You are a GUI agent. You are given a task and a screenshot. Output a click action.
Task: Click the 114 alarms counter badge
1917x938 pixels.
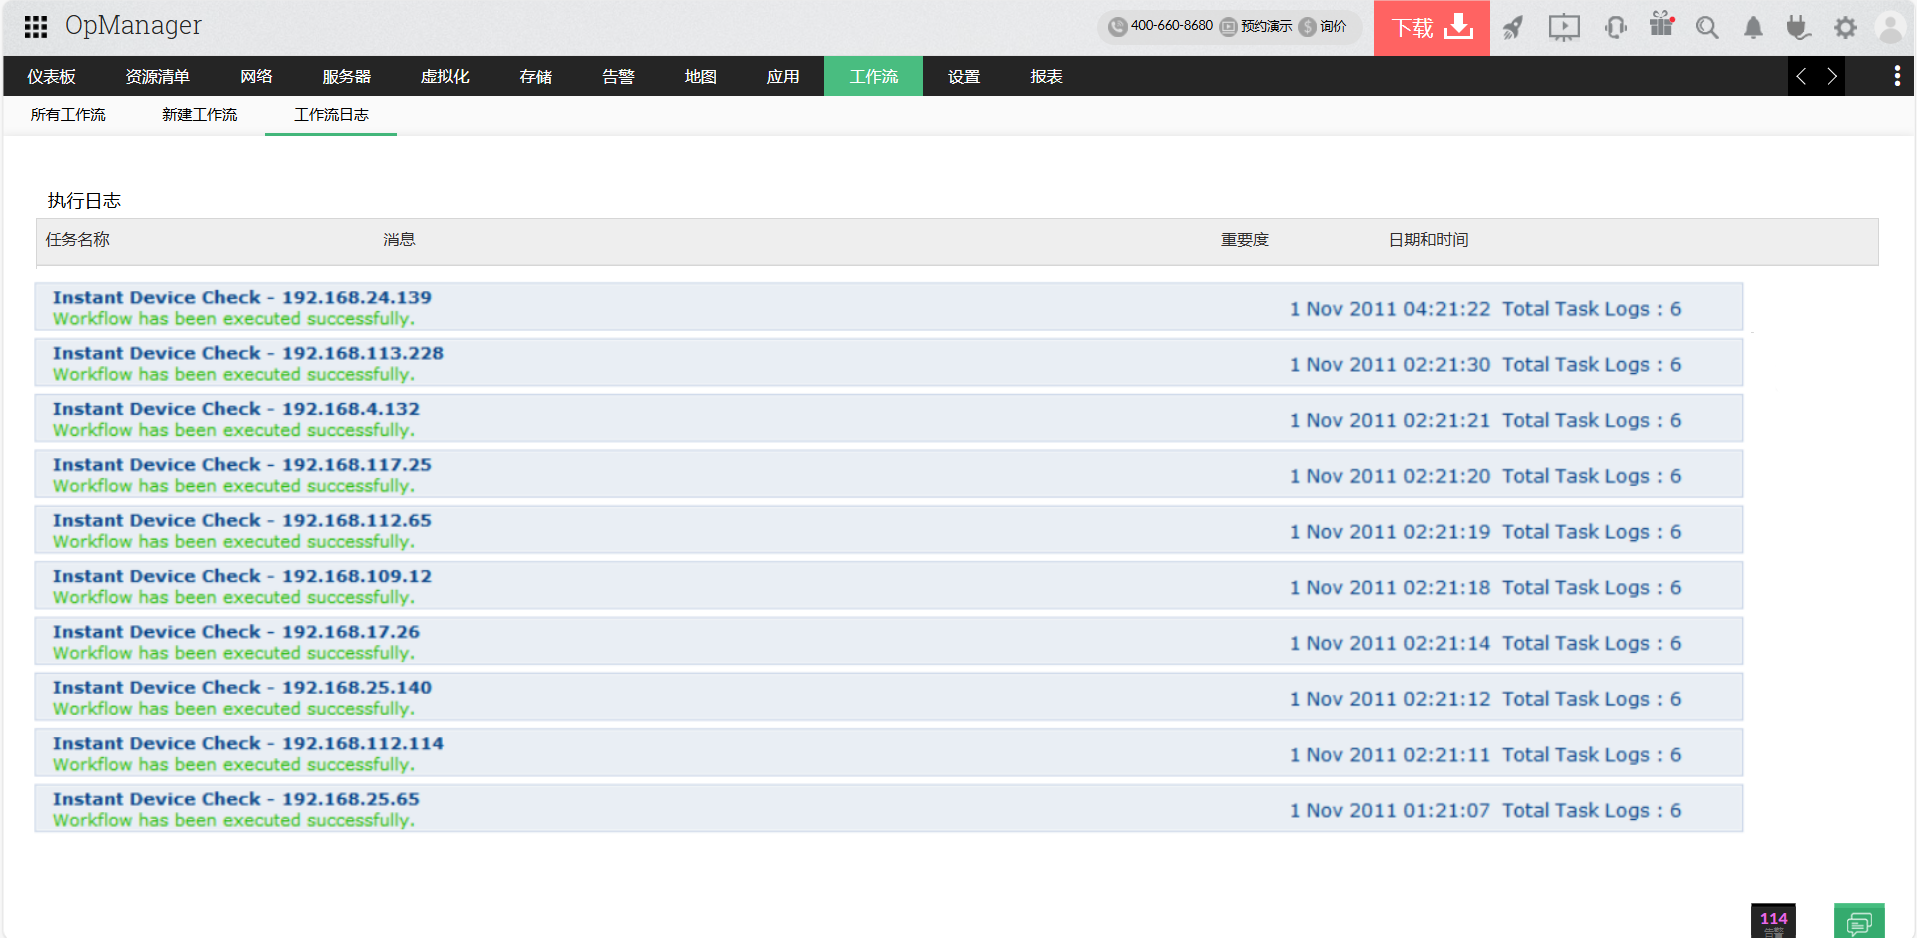point(1773,921)
